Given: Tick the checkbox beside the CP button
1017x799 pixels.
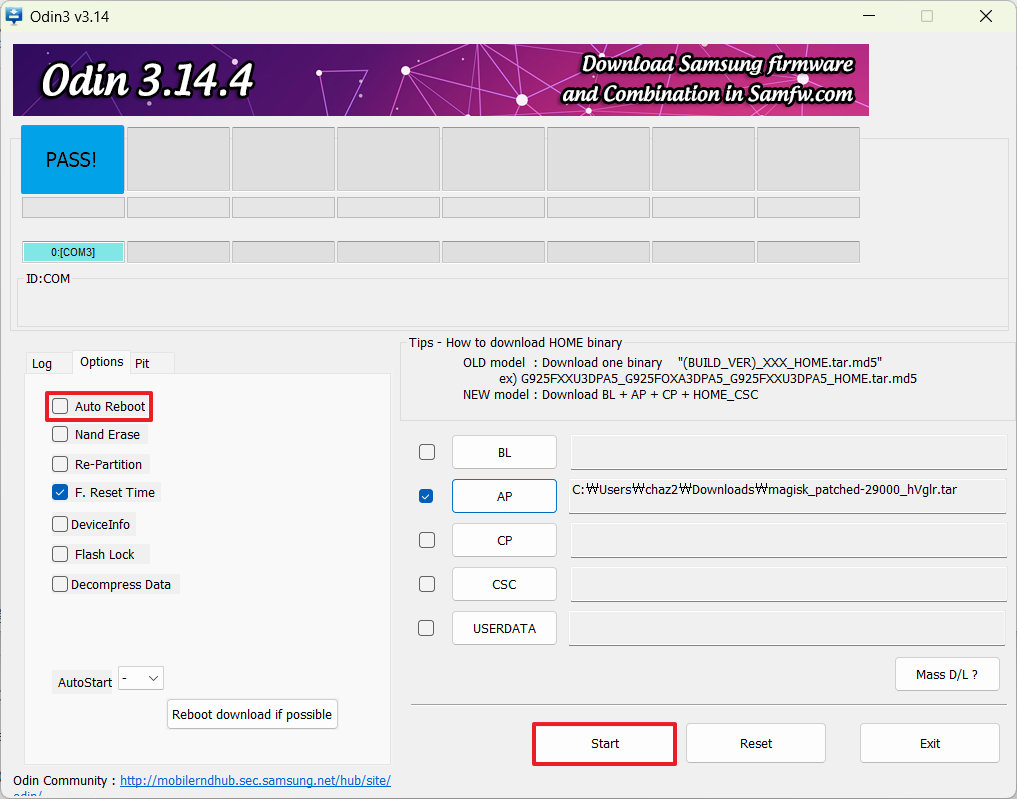Looking at the screenshot, I should coord(427,540).
